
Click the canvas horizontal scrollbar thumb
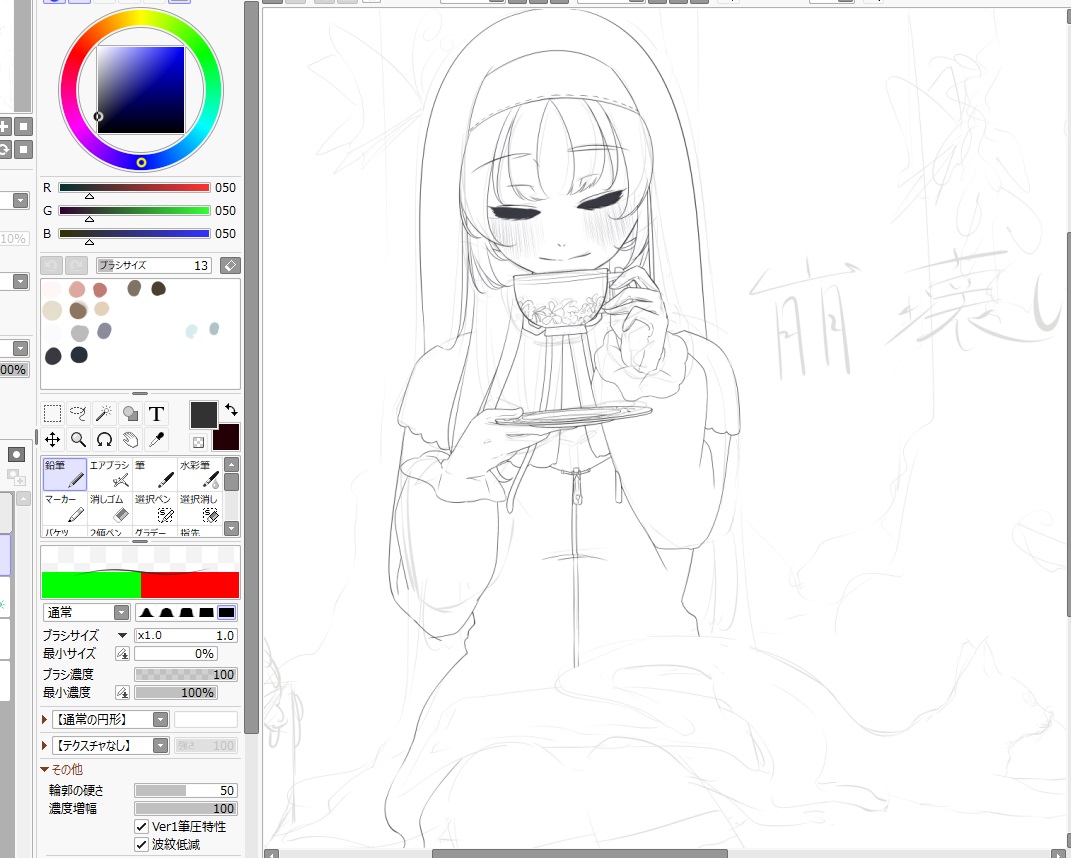[579, 853]
